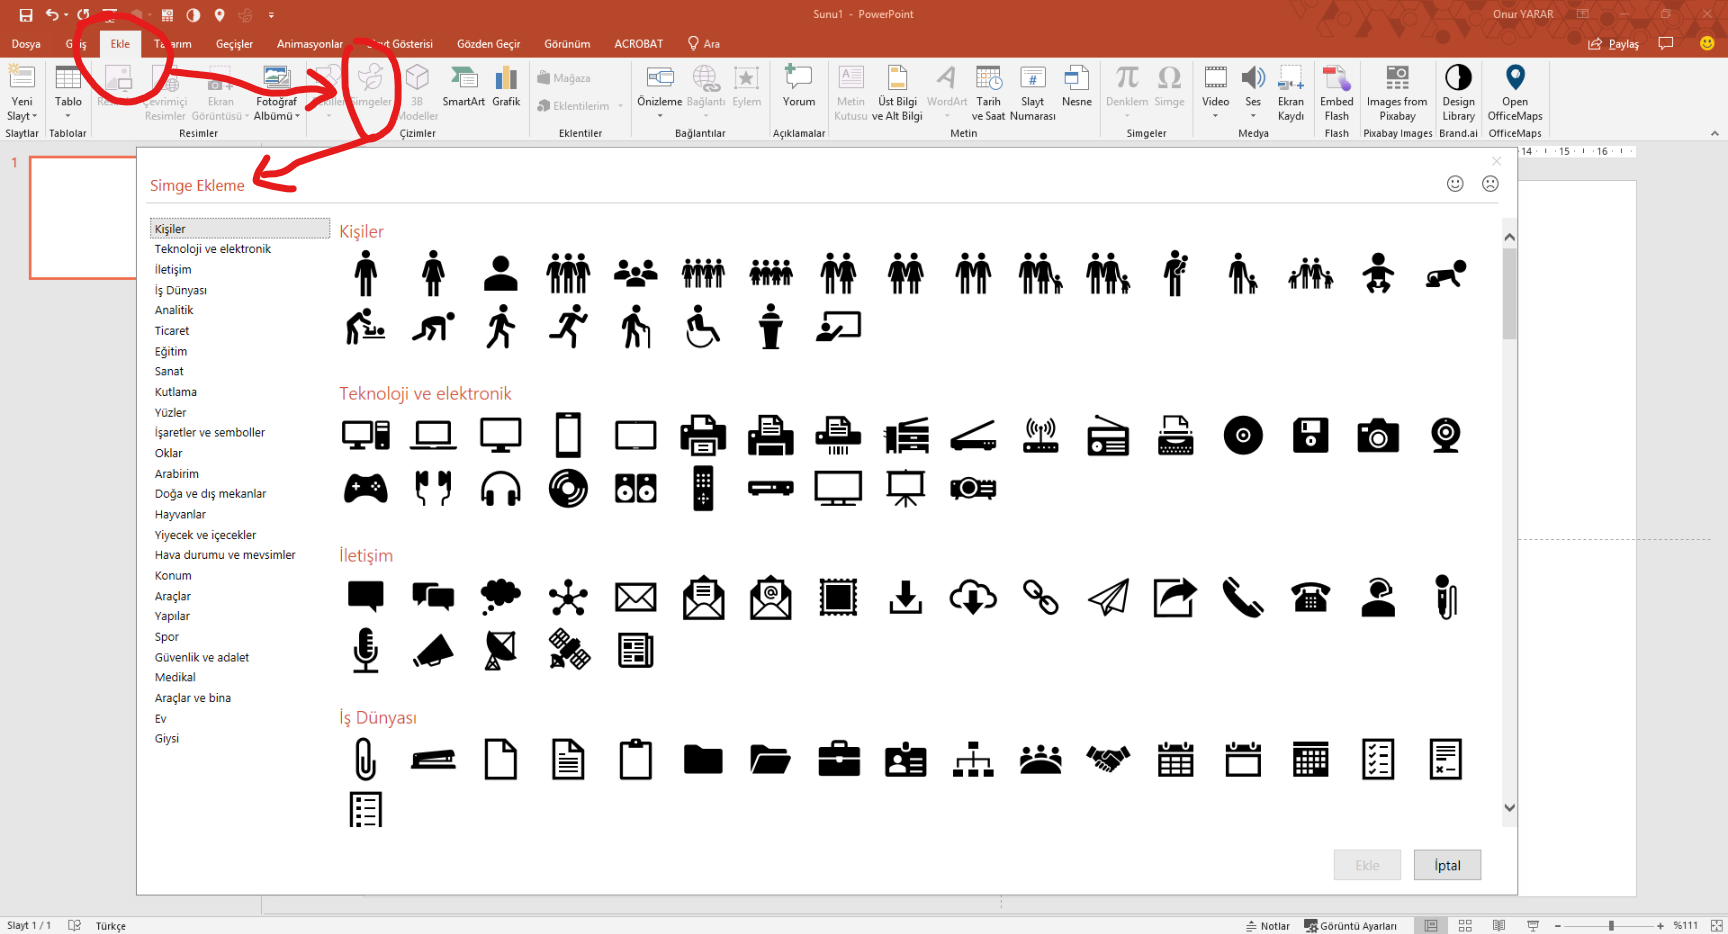Choose the briefcase icon
The height and width of the screenshot is (934, 1728).
tap(838, 760)
